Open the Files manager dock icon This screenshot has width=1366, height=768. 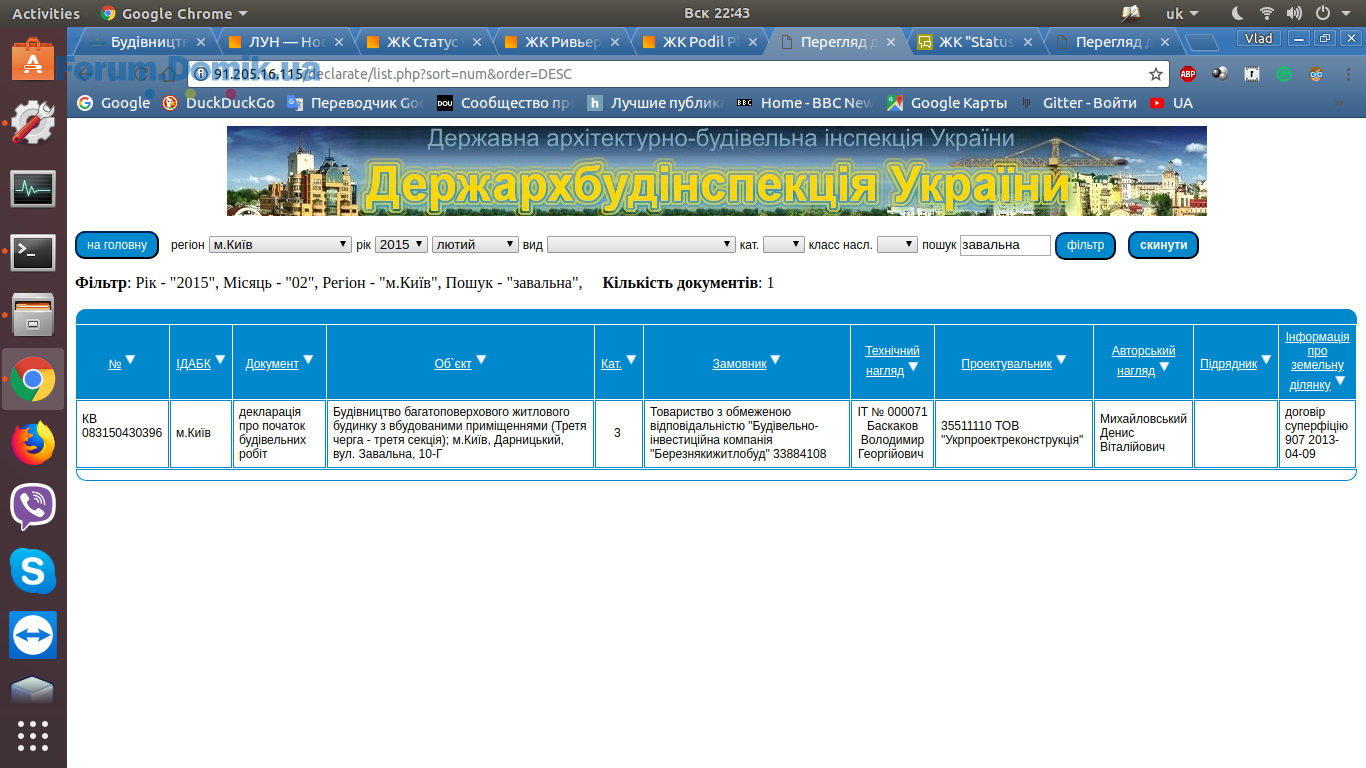point(33,316)
